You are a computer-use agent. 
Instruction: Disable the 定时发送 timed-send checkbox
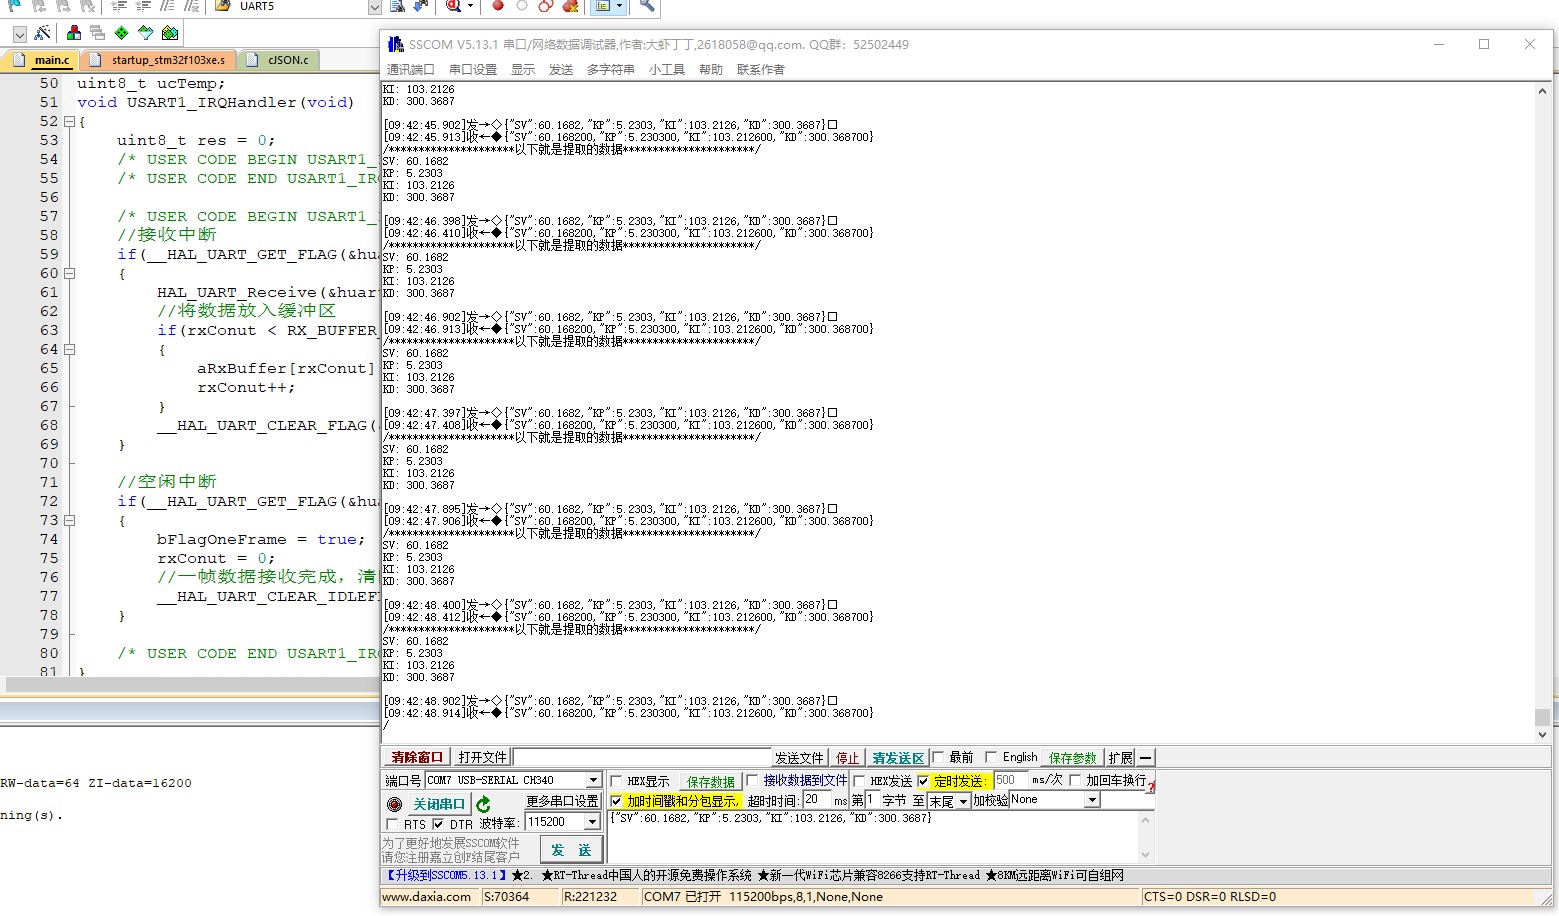923,780
